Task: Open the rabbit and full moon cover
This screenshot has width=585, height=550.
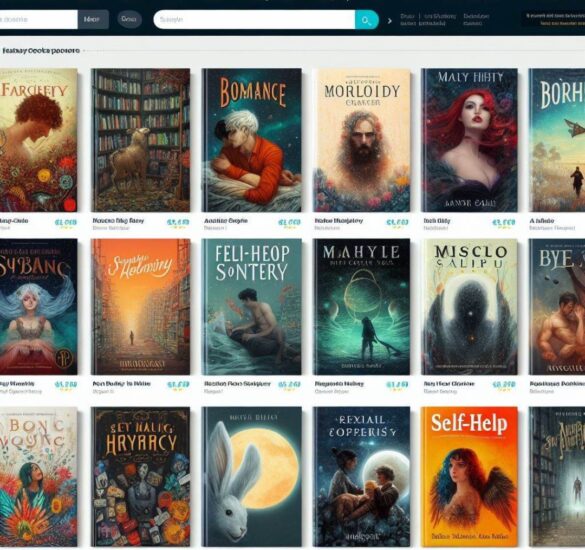Action: [x=251, y=477]
